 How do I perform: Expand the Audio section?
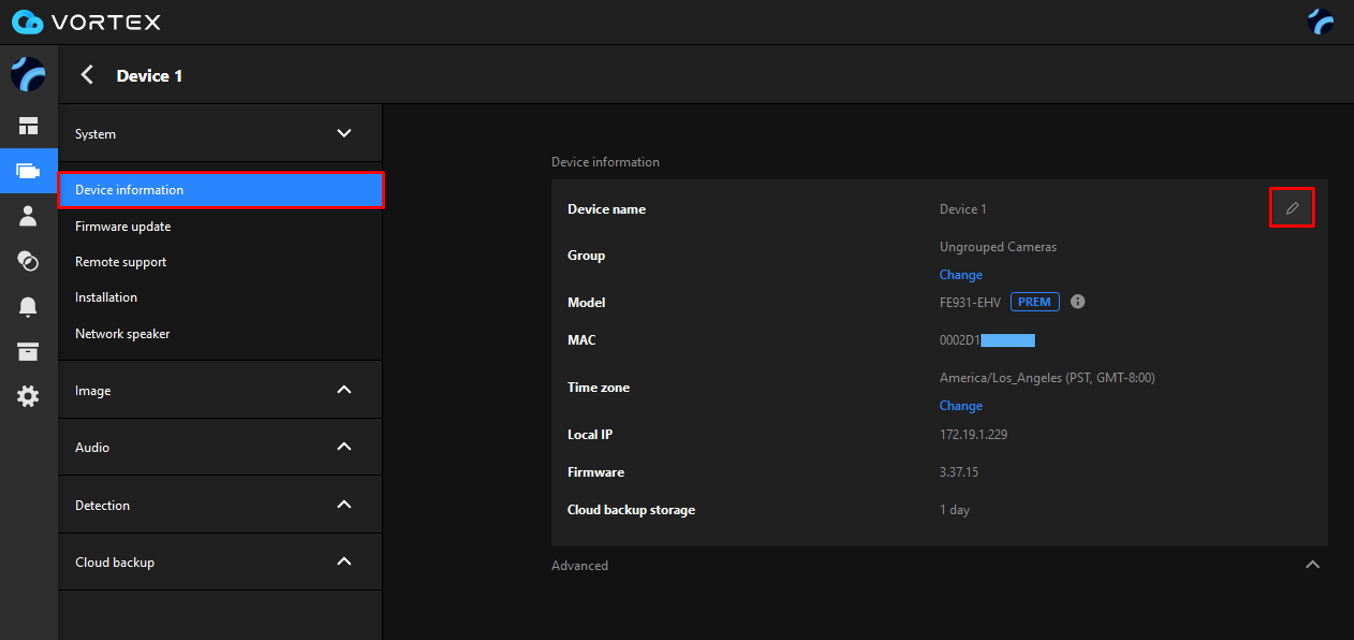tap(344, 447)
